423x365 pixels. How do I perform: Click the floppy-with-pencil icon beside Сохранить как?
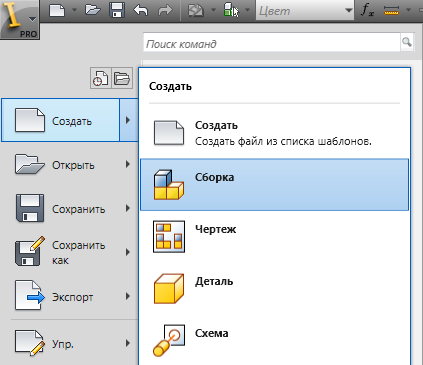30,251
